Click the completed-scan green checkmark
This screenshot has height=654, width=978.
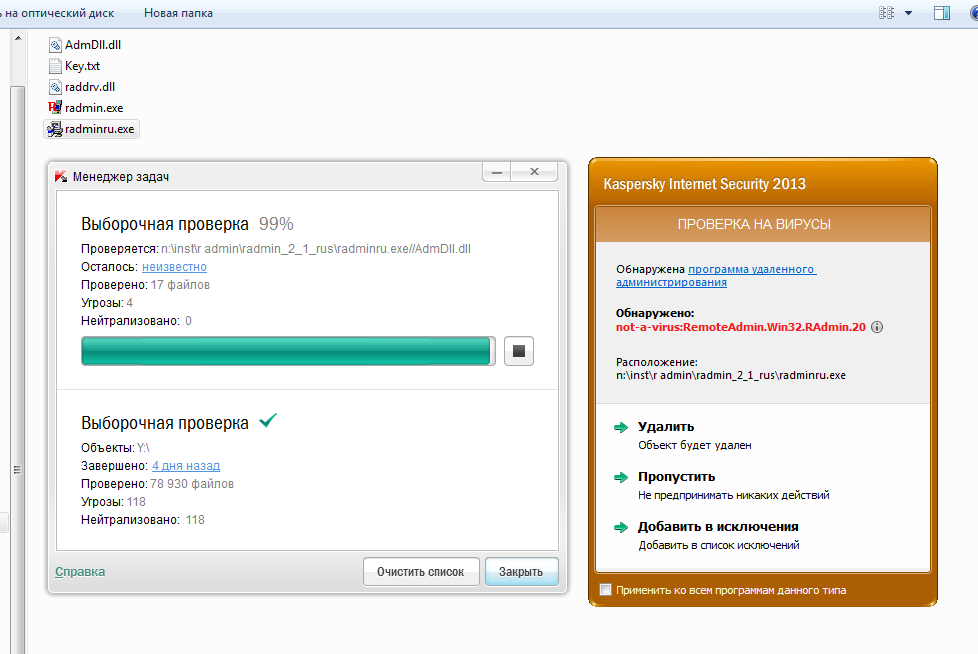click(x=268, y=421)
